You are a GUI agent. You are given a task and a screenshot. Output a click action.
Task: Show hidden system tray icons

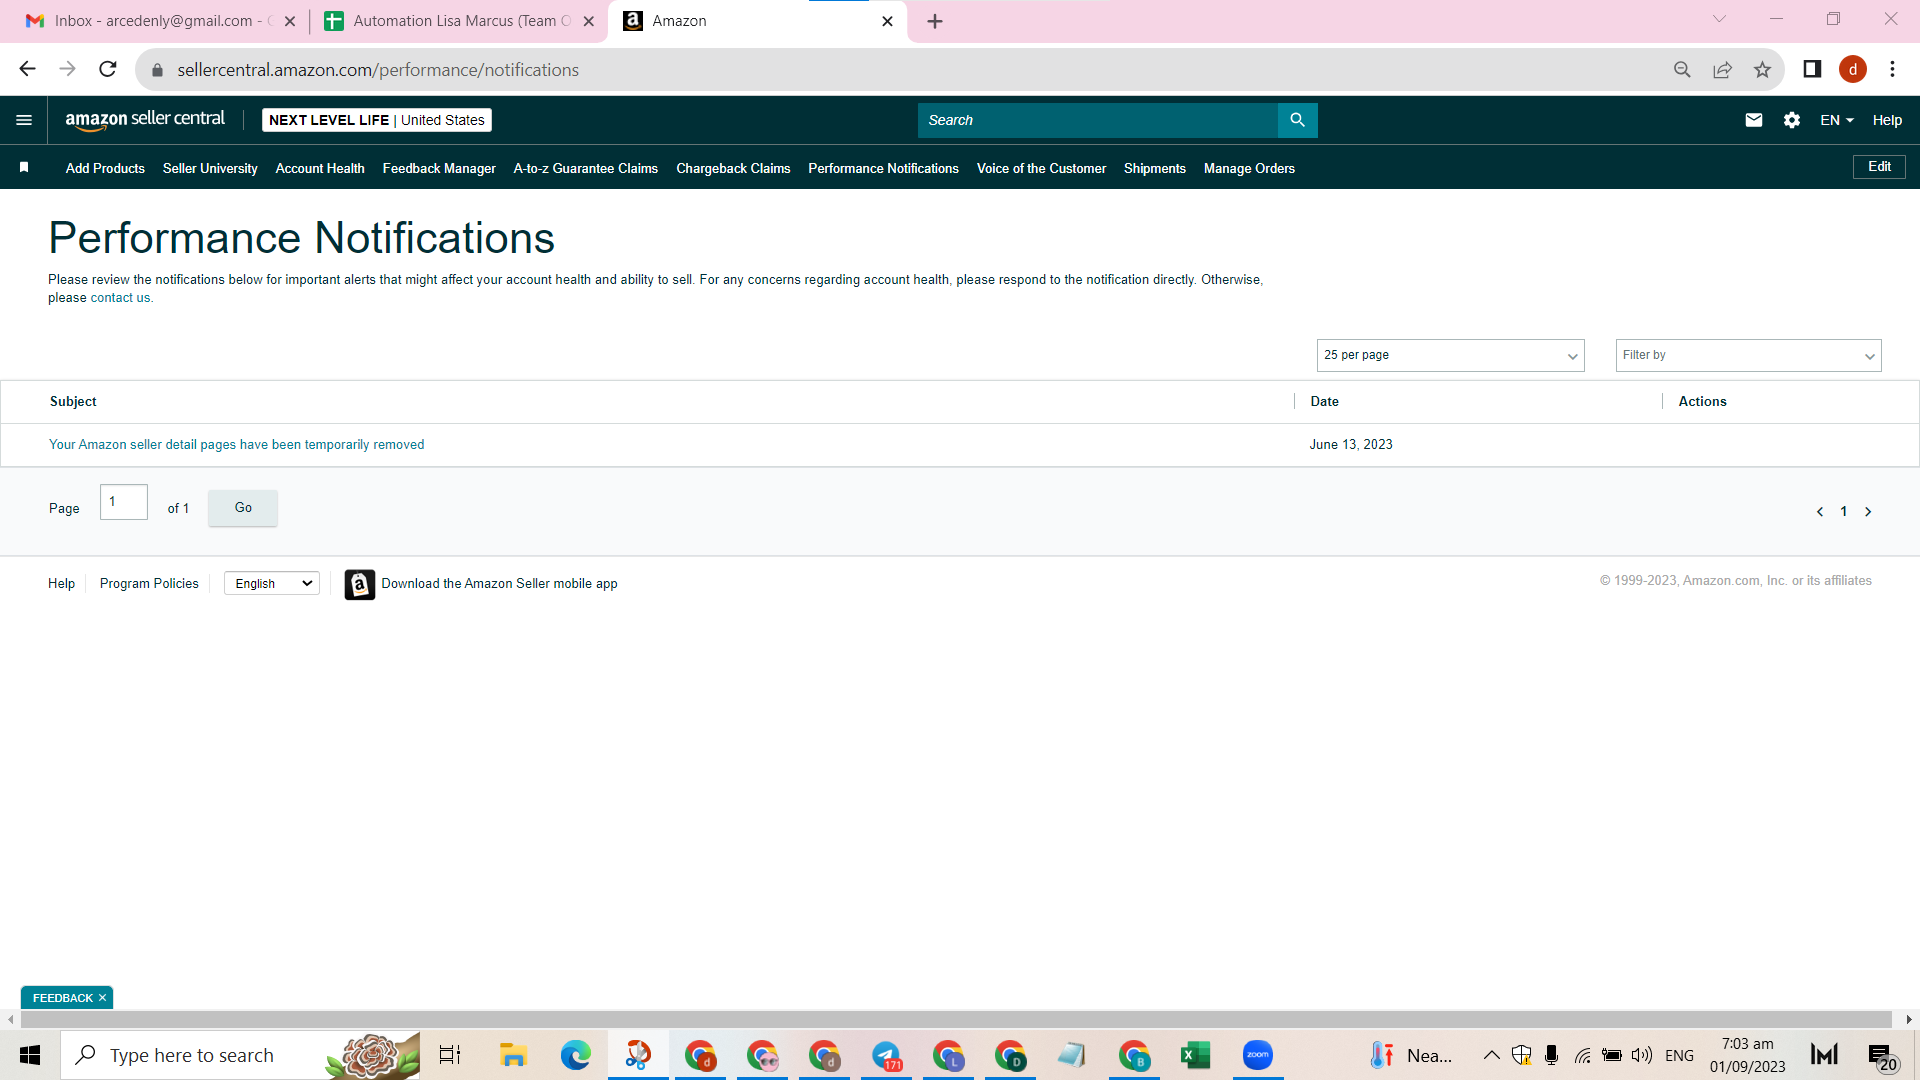tap(1491, 1055)
